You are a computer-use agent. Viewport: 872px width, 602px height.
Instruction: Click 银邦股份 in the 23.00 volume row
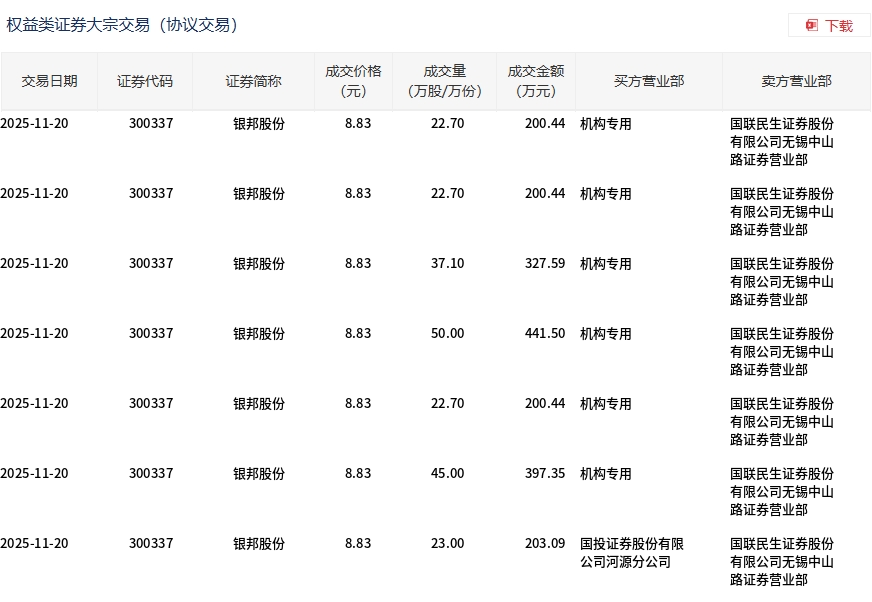(x=259, y=544)
